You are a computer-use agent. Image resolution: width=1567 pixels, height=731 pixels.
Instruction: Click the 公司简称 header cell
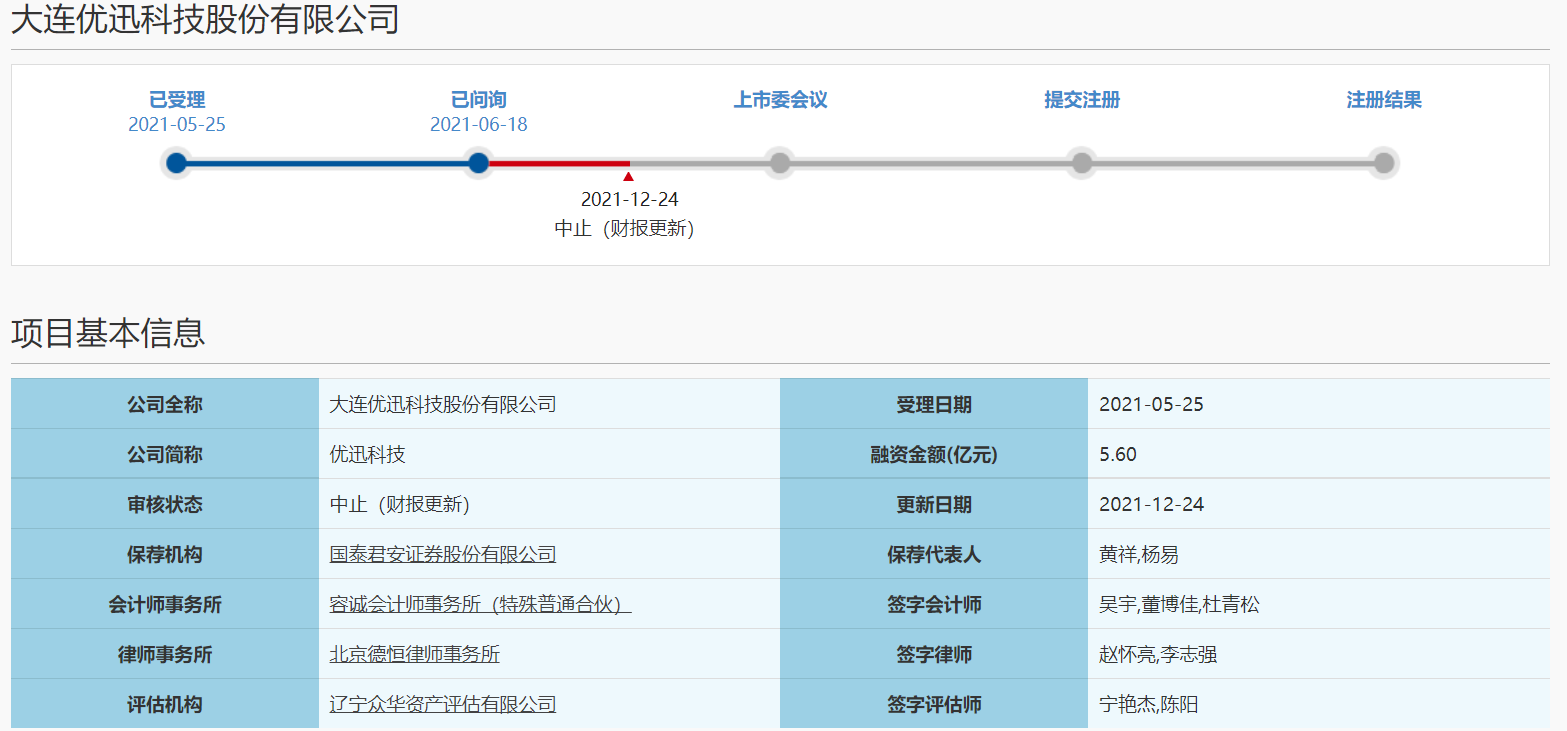165,454
